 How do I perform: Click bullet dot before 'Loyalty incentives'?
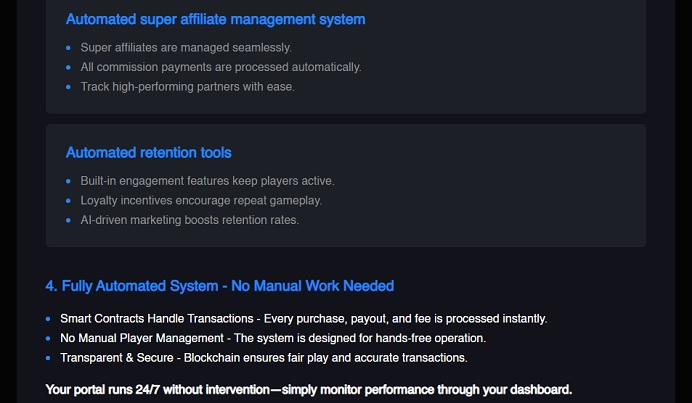[x=68, y=200]
